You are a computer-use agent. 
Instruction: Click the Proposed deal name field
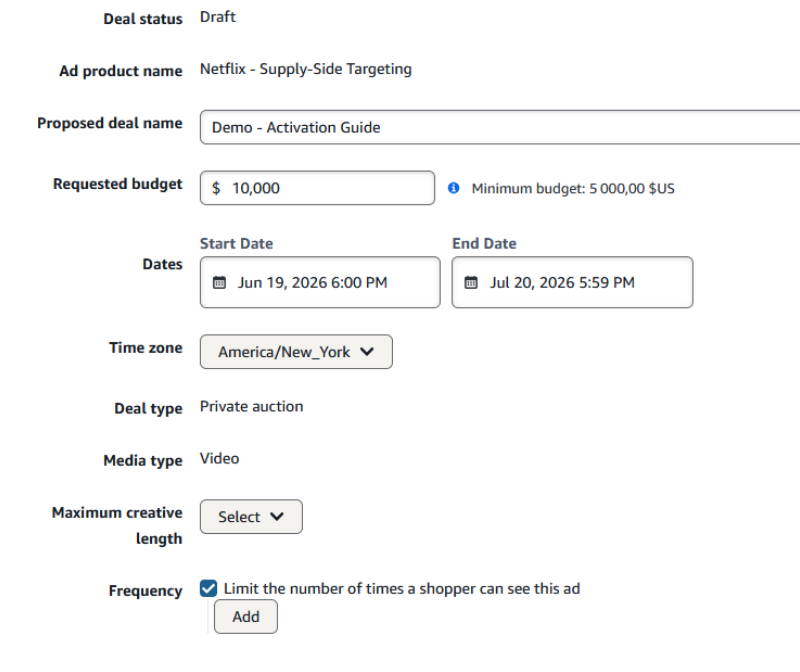(x=500, y=127)
